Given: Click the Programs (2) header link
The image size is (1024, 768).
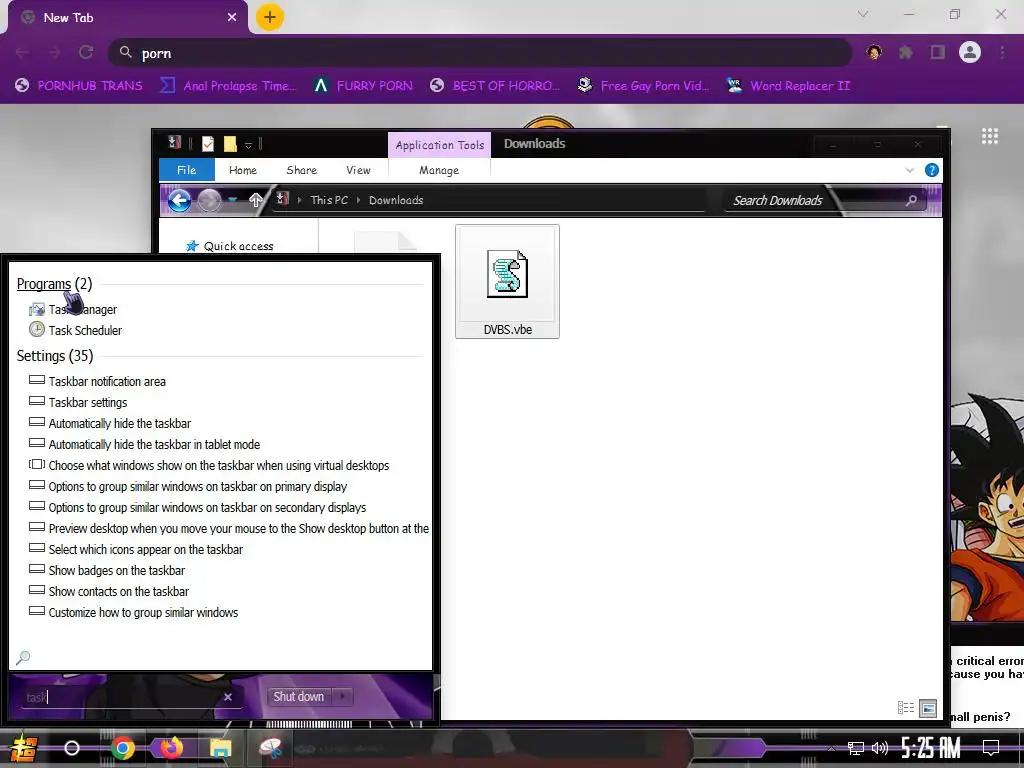Looking at the screenshot, I should pyautogui.click(x=54, y=283).
